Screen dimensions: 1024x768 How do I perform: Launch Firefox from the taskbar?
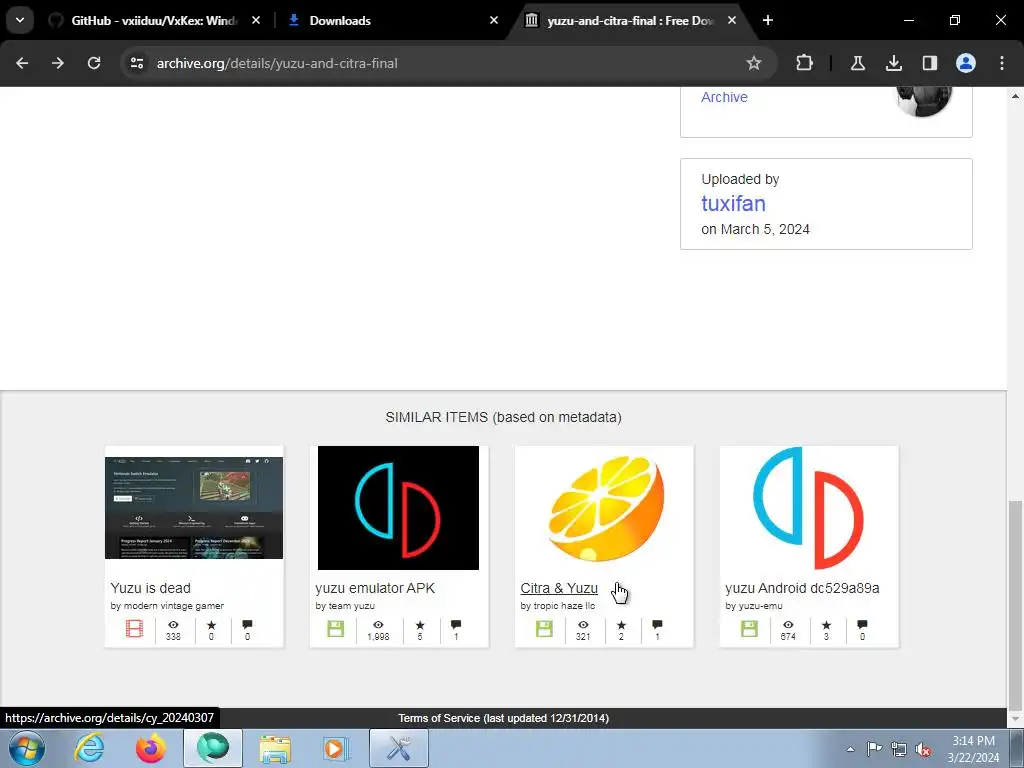(151, 748)
